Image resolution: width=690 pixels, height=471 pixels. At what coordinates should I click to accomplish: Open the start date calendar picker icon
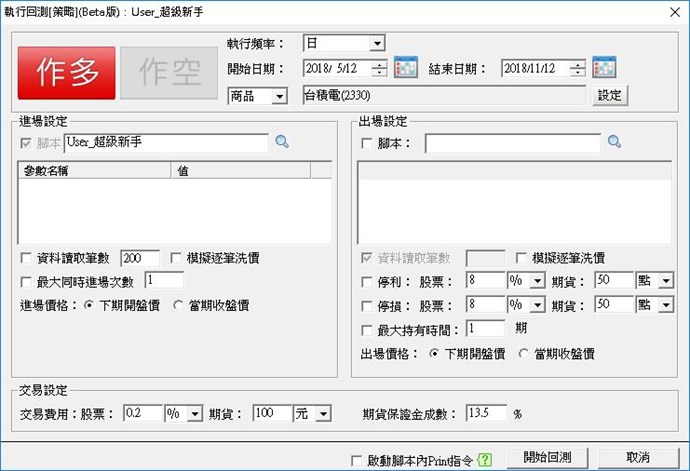point(405,67)
